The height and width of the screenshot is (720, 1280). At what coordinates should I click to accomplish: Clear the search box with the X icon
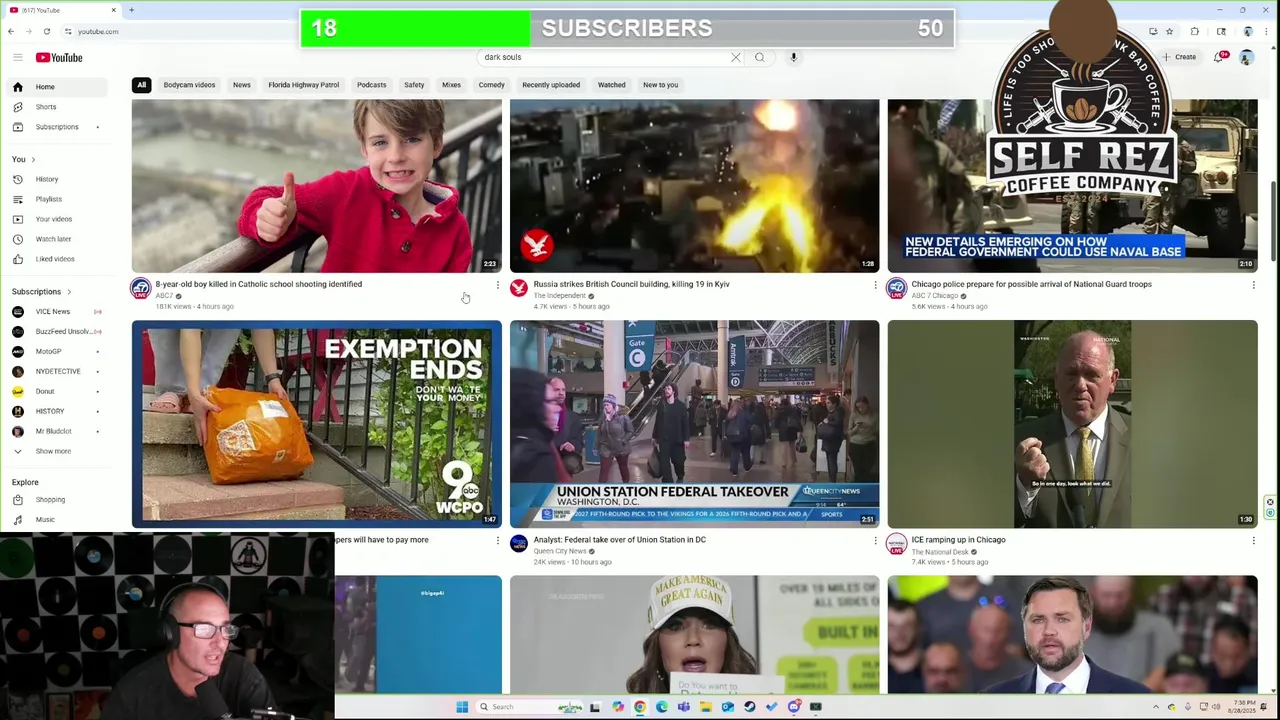736,57
